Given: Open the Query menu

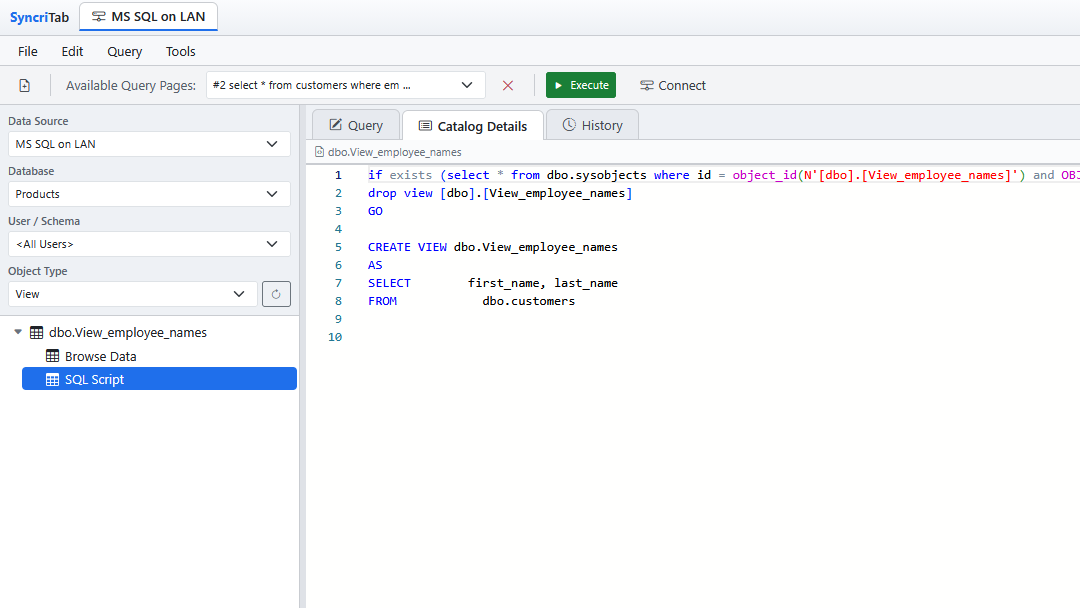Looking at the screenshot, I should [125, 52].
